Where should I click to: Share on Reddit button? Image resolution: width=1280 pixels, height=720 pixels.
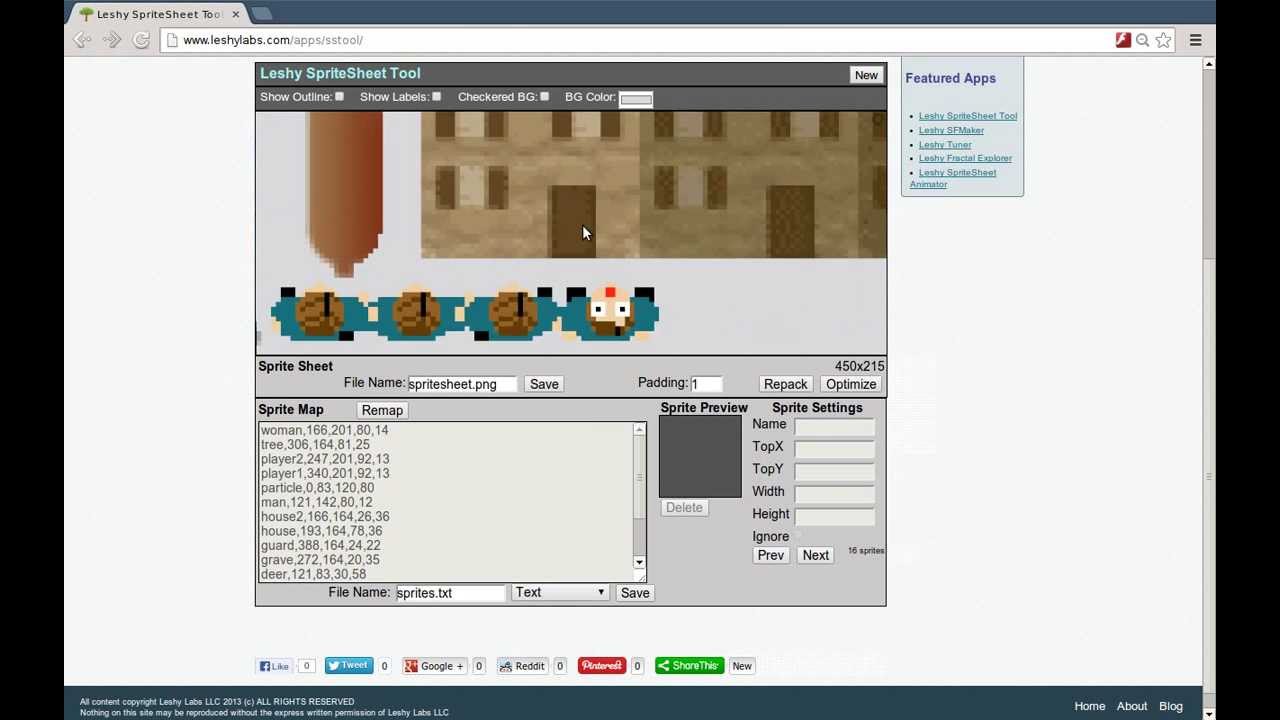click(x=522, y=666)
